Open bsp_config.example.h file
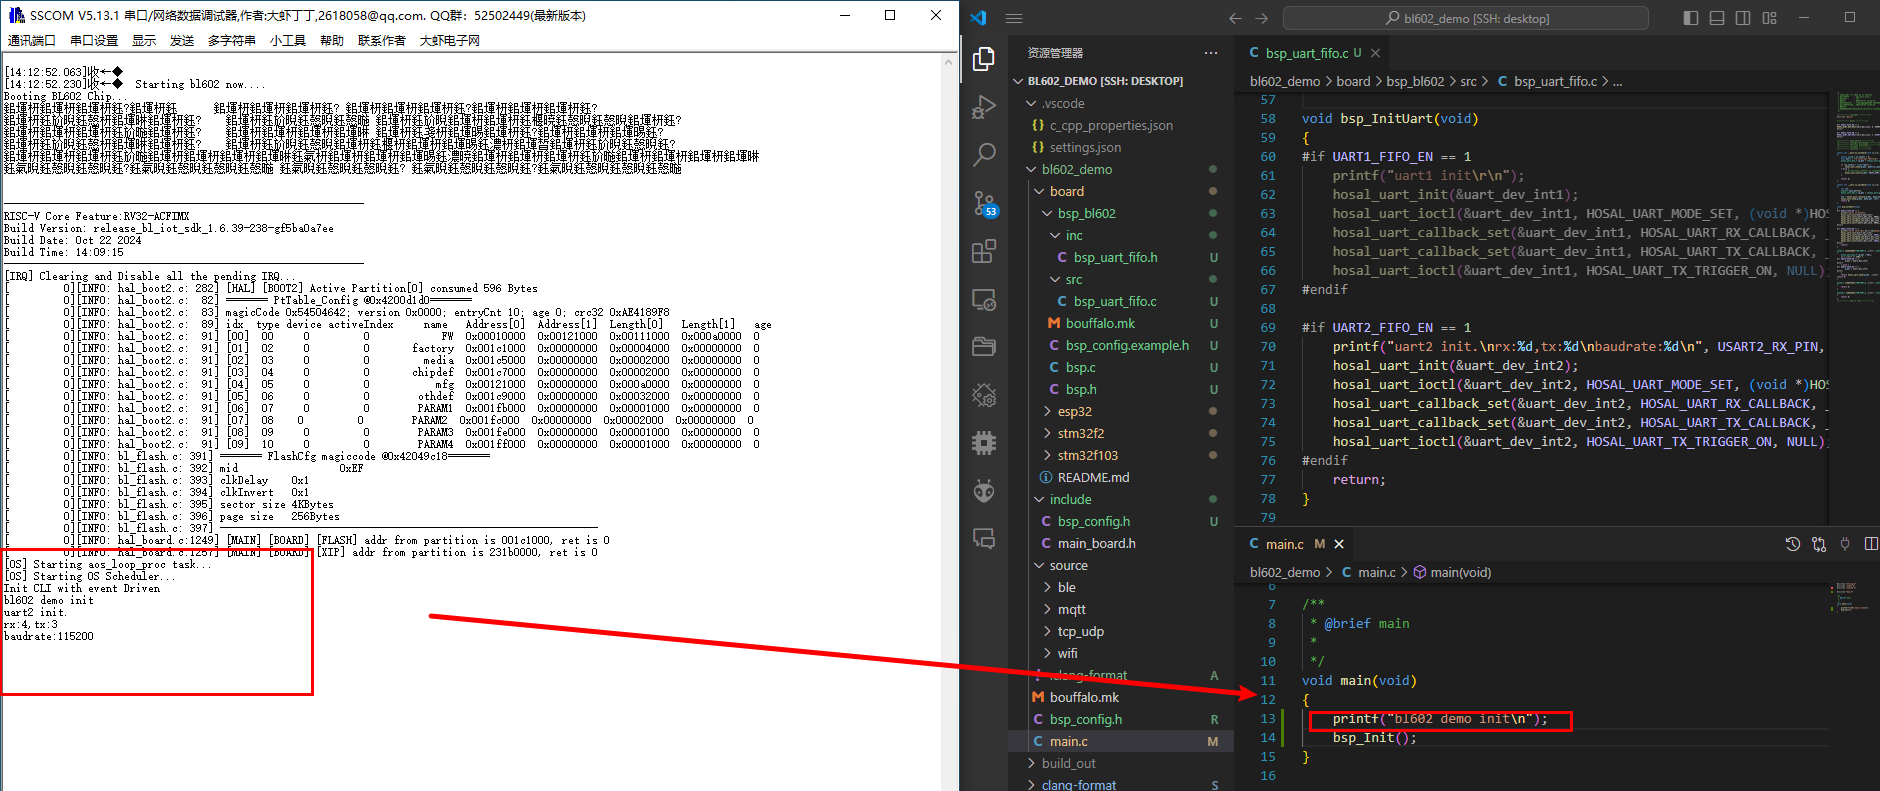 pyautogui.click(x=1127, y=345)
